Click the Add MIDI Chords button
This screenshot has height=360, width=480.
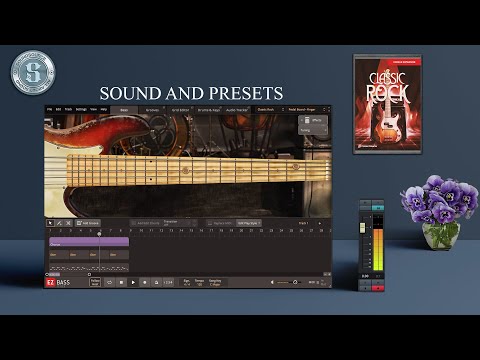pyautogui.click(x=145, y=223)
